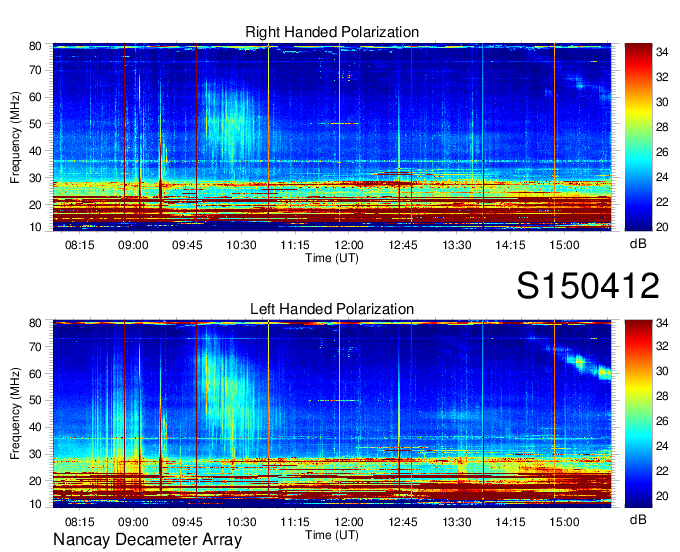Viewport: 680px width, 552px height.
Task: Click the 80 MHz tick of right-handed plot
Action: click(36, 46)
